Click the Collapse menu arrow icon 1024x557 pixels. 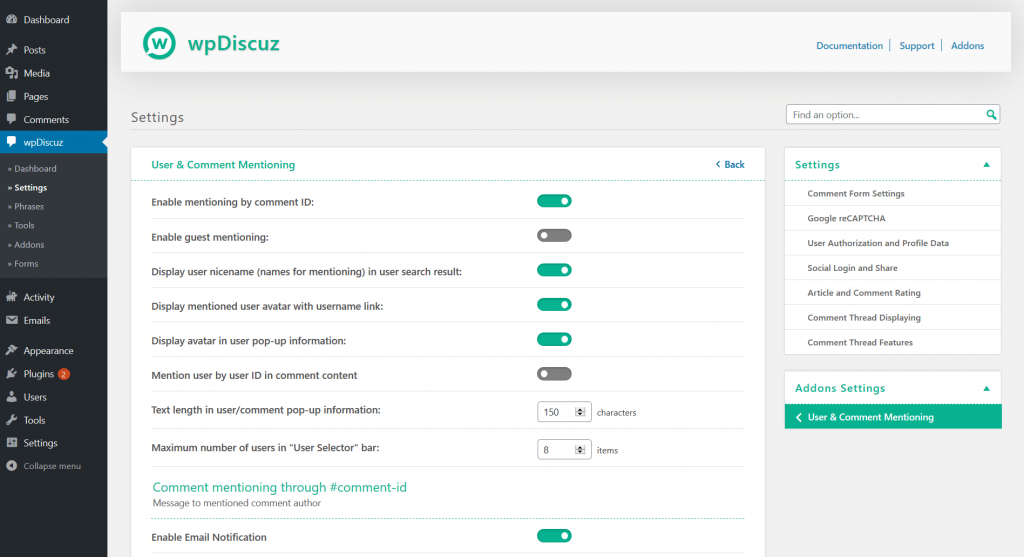coord(11,466)
